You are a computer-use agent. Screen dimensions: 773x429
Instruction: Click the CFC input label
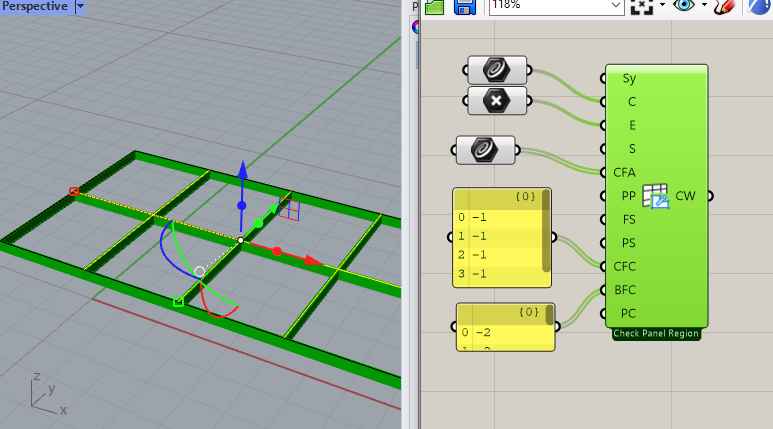[x=624, y=267]
